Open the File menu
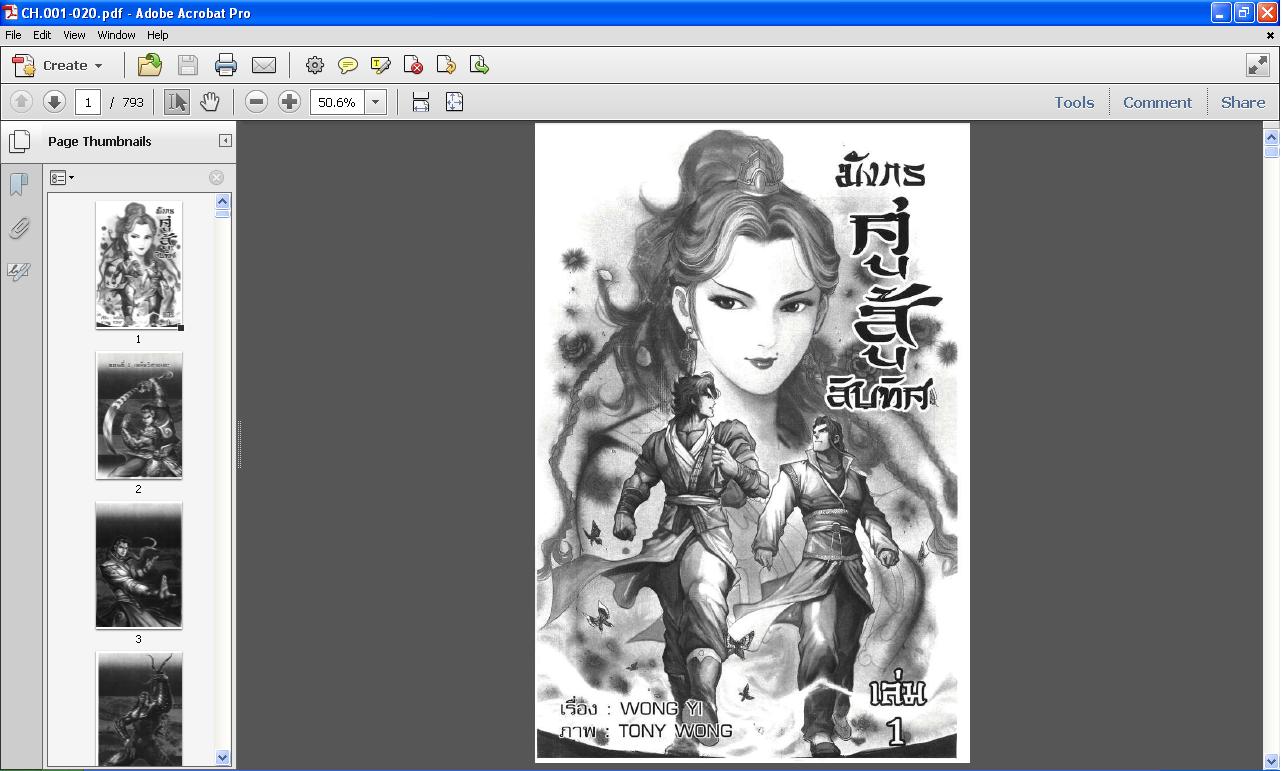This screenshot has height=771, width=1282. (13, 35)
